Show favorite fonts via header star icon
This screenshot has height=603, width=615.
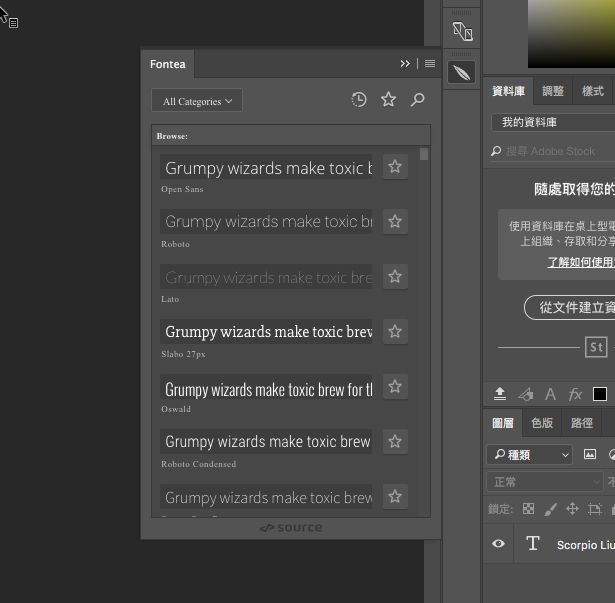tap(388, 100)
